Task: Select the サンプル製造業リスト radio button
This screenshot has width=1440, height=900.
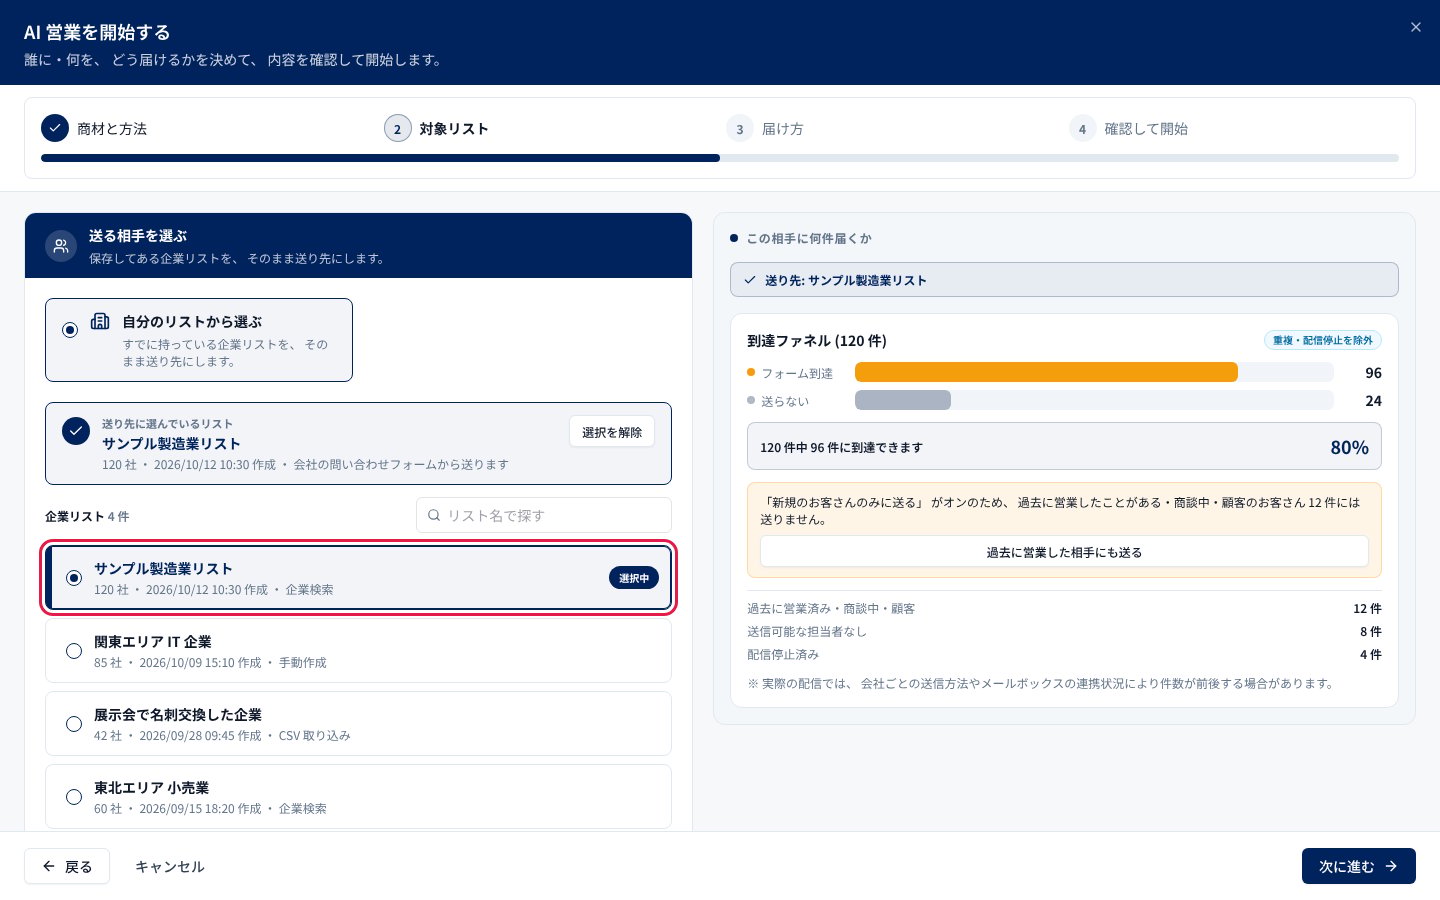Action: pyautogui.click(x=74, y=578)
